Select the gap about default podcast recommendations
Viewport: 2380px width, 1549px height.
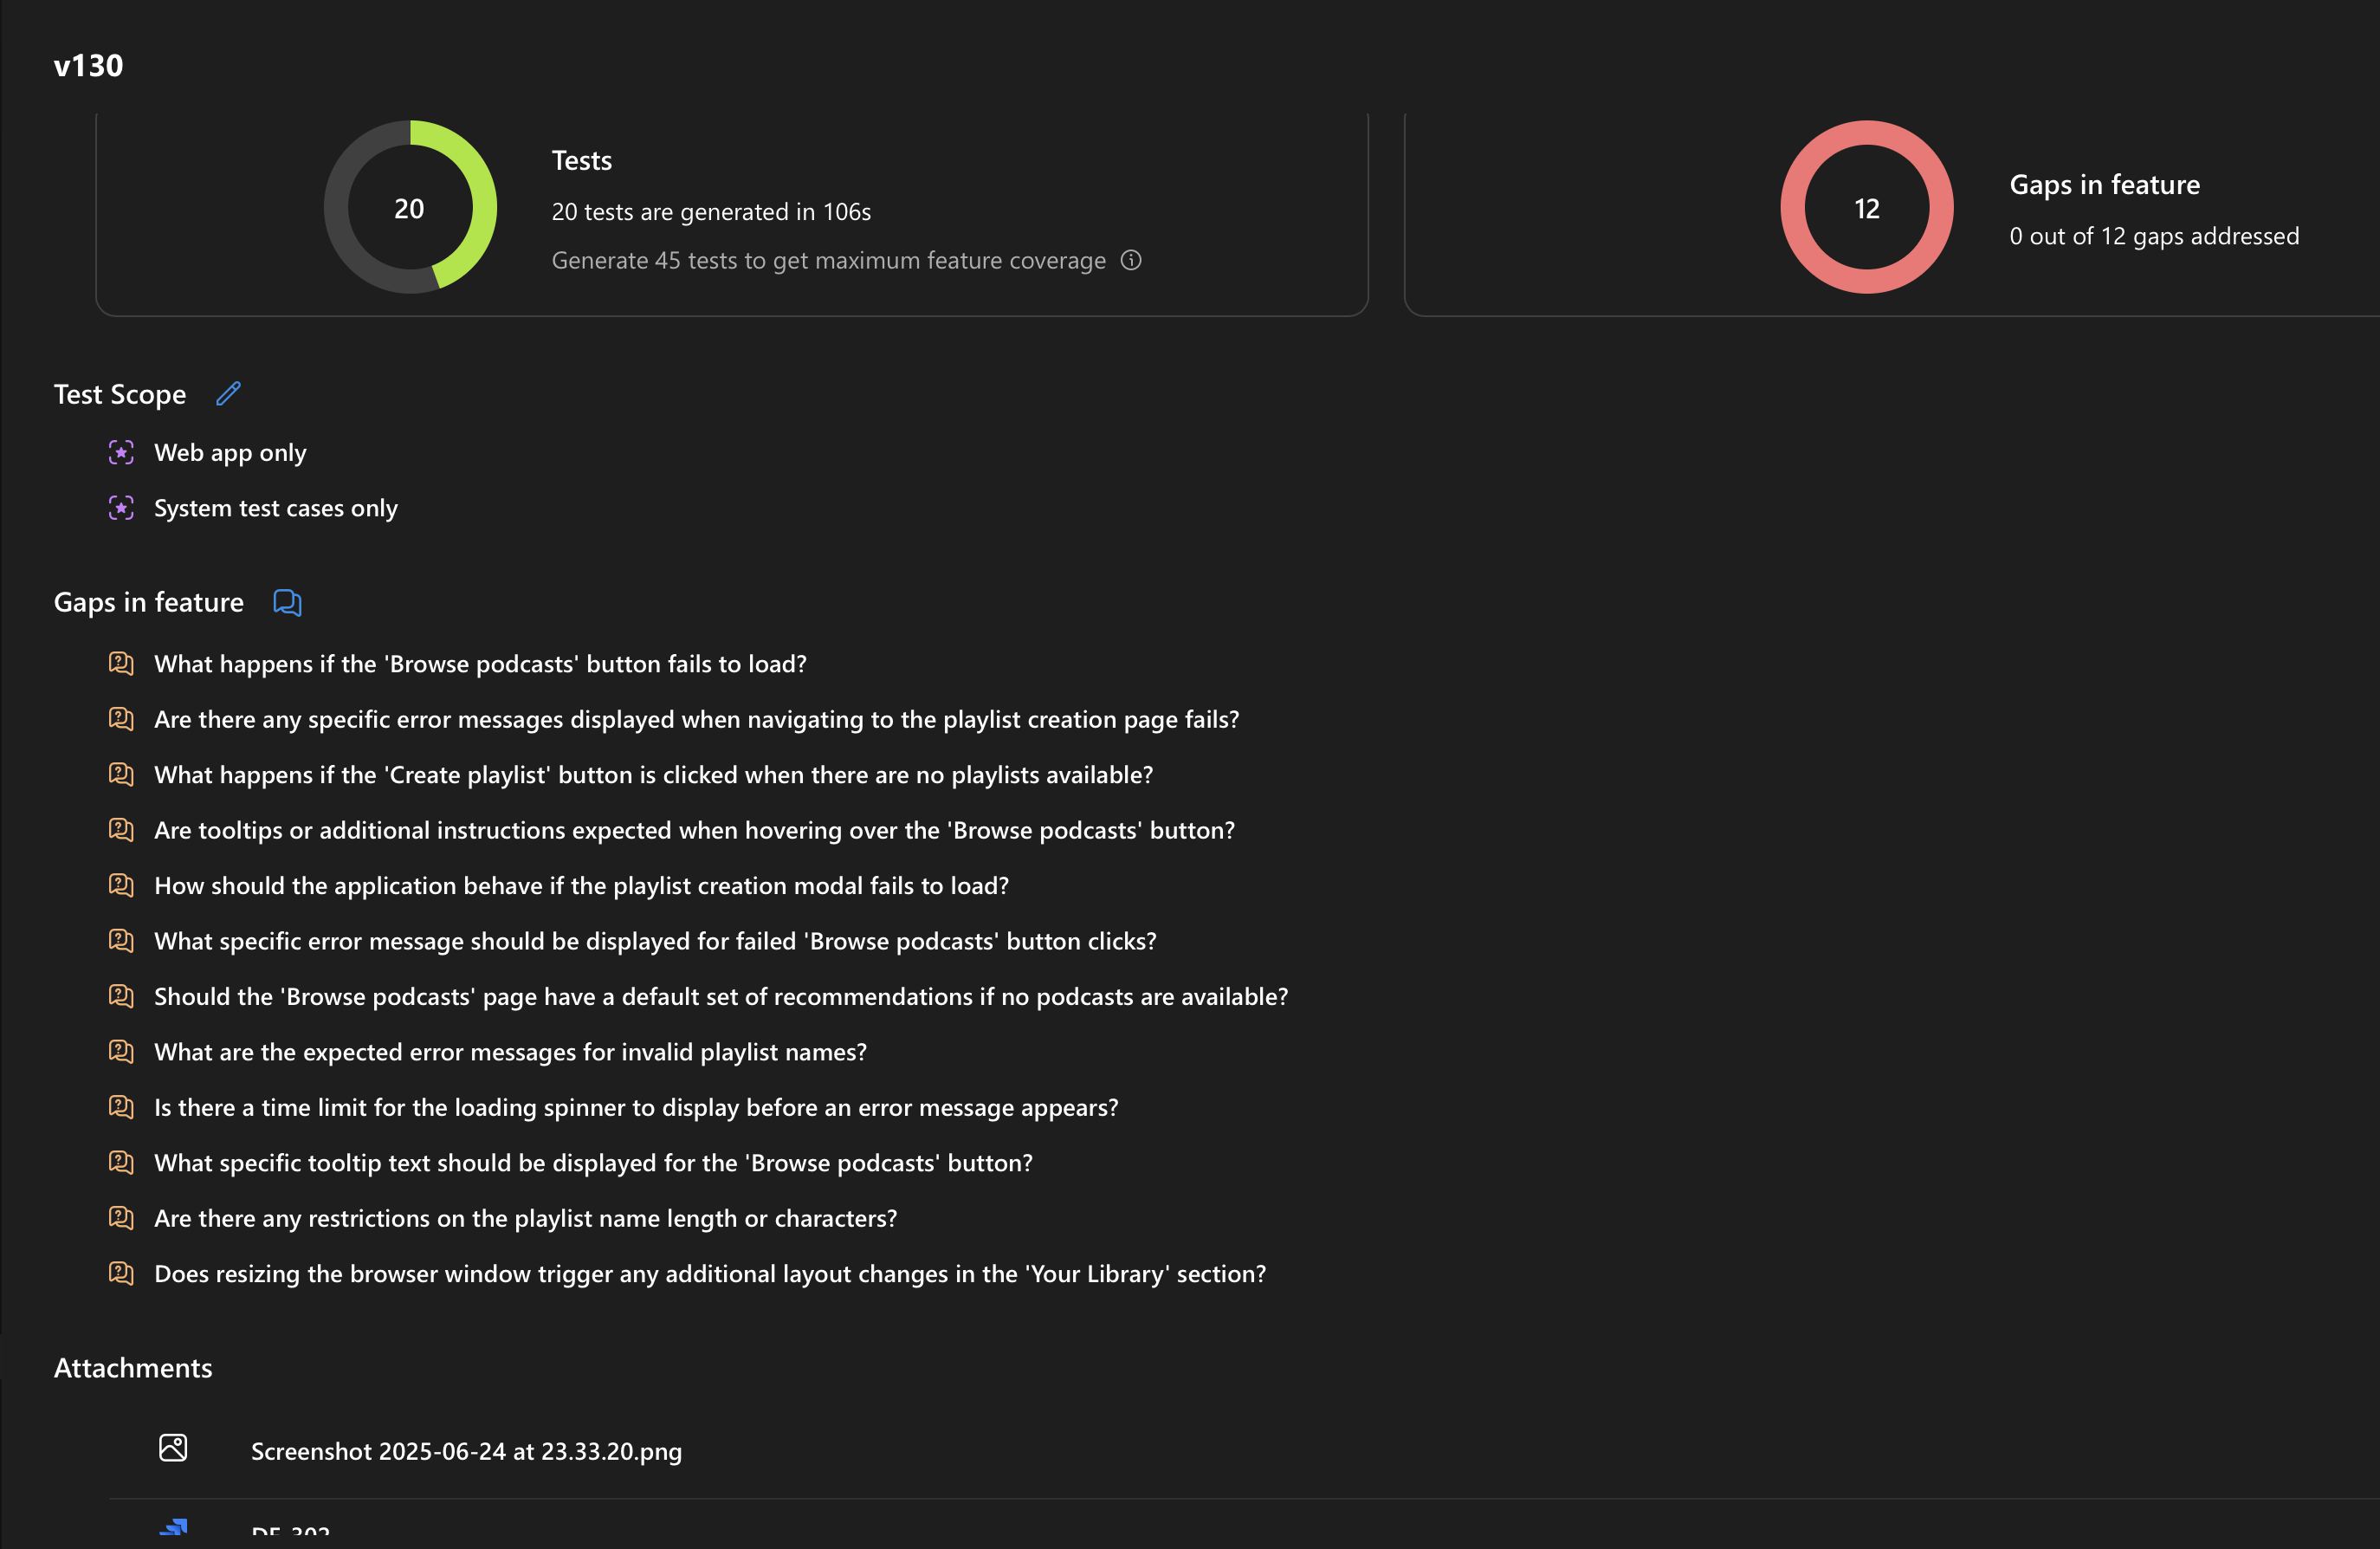pos(720,997)
